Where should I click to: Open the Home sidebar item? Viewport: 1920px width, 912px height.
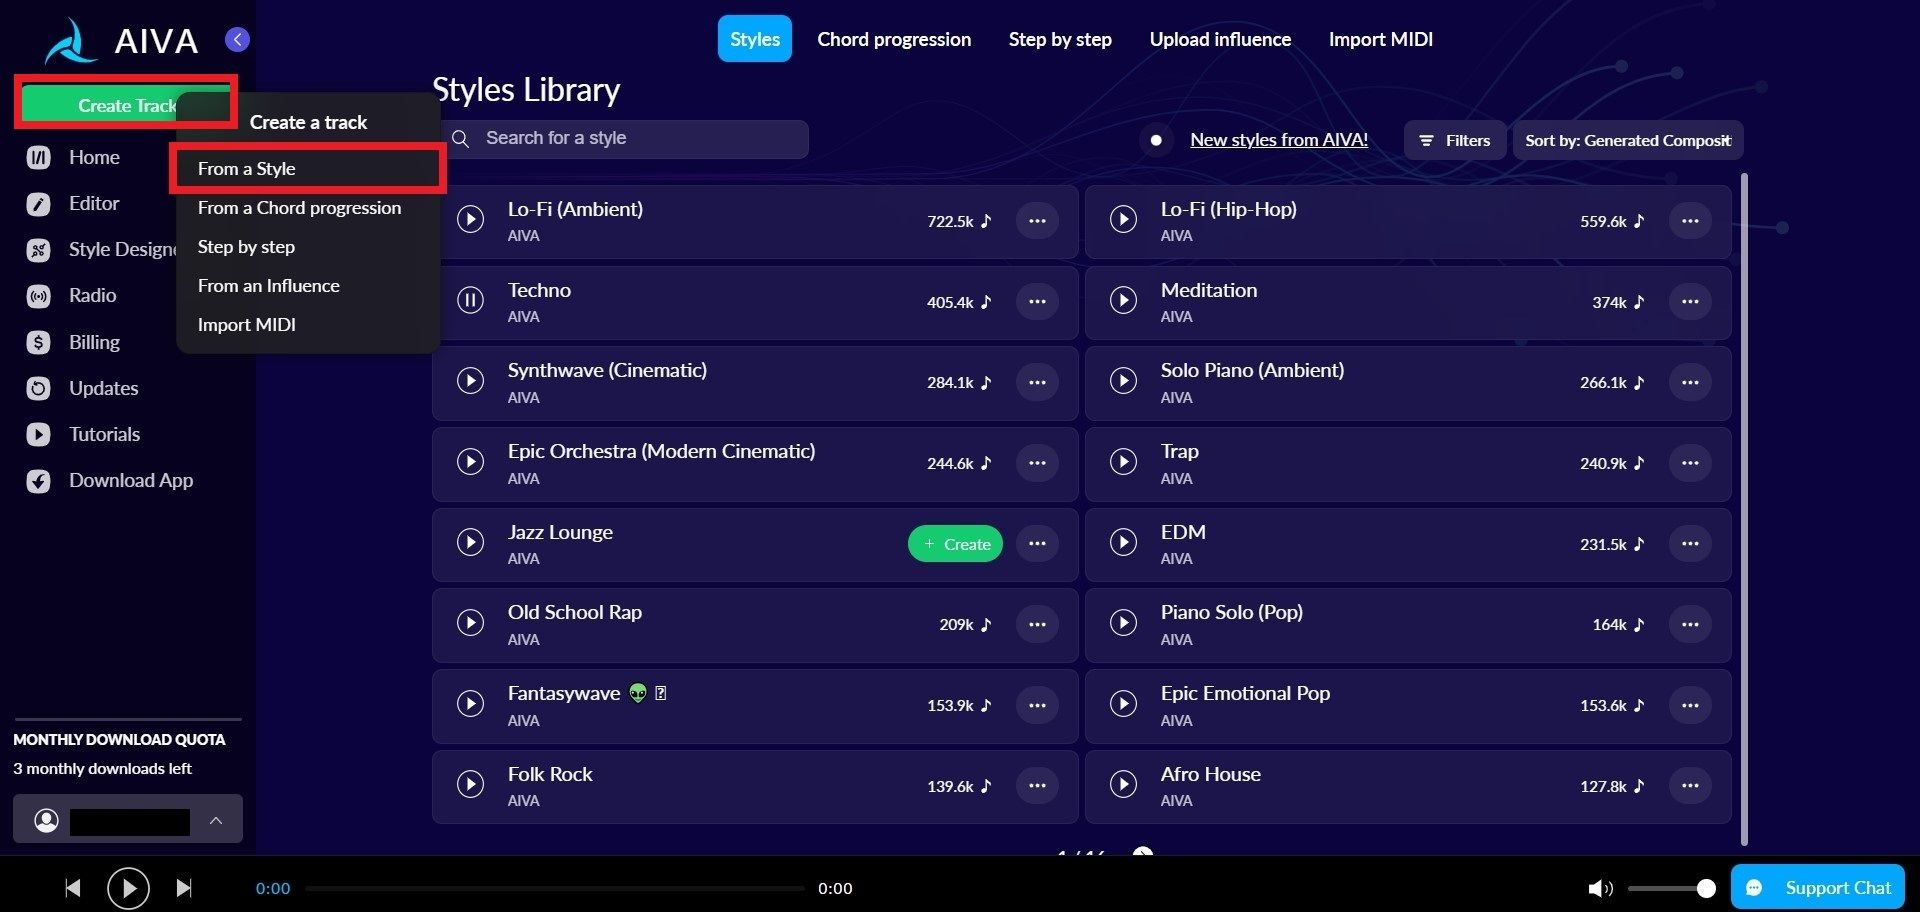pos(73,157)
